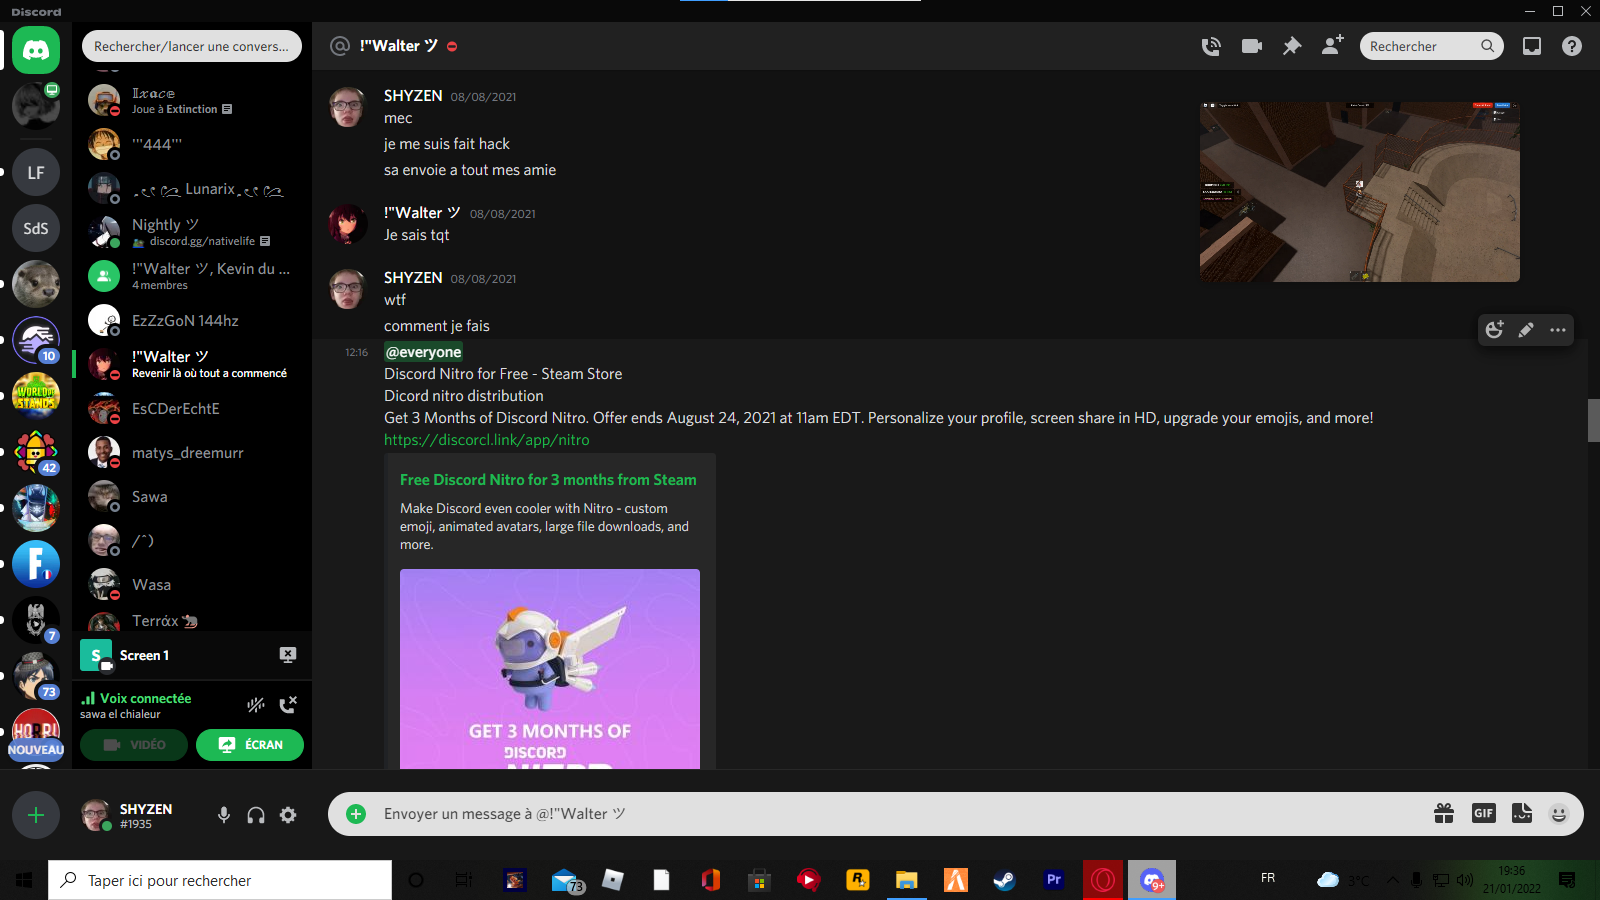Open conversation with matys_dreemurr

tap(192, 453)
